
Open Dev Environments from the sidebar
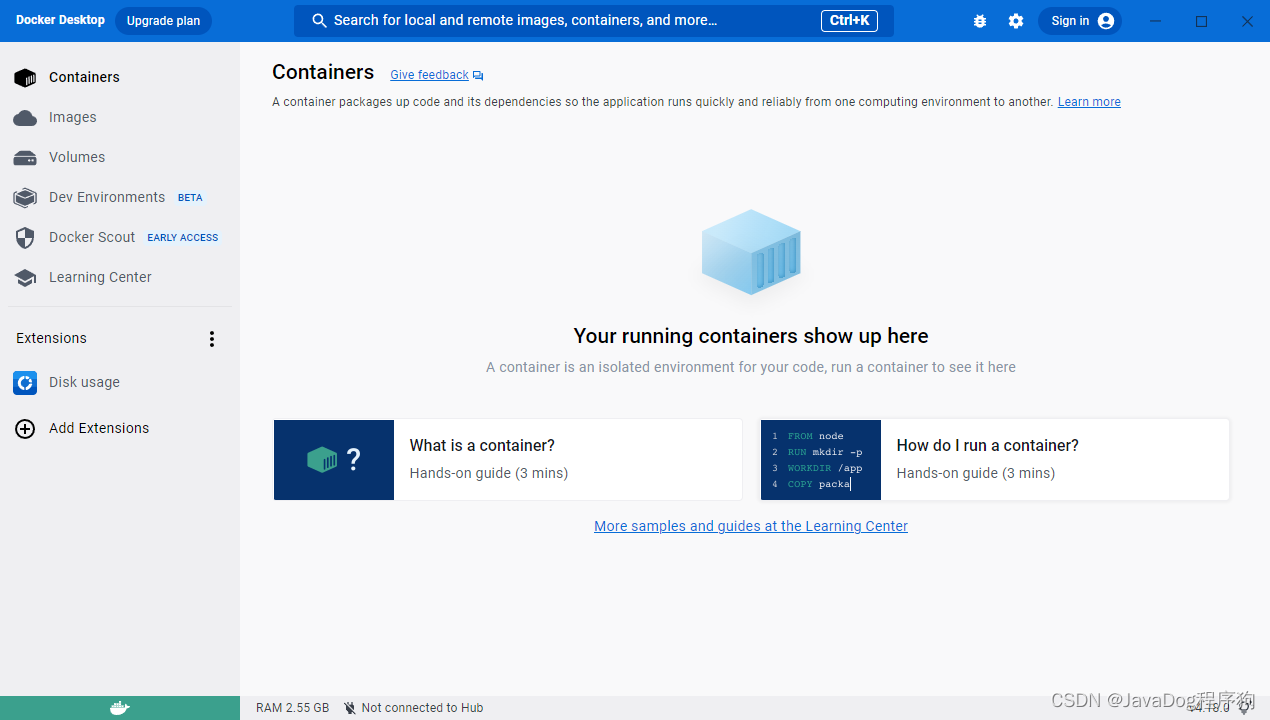click(x=107, y=197)
